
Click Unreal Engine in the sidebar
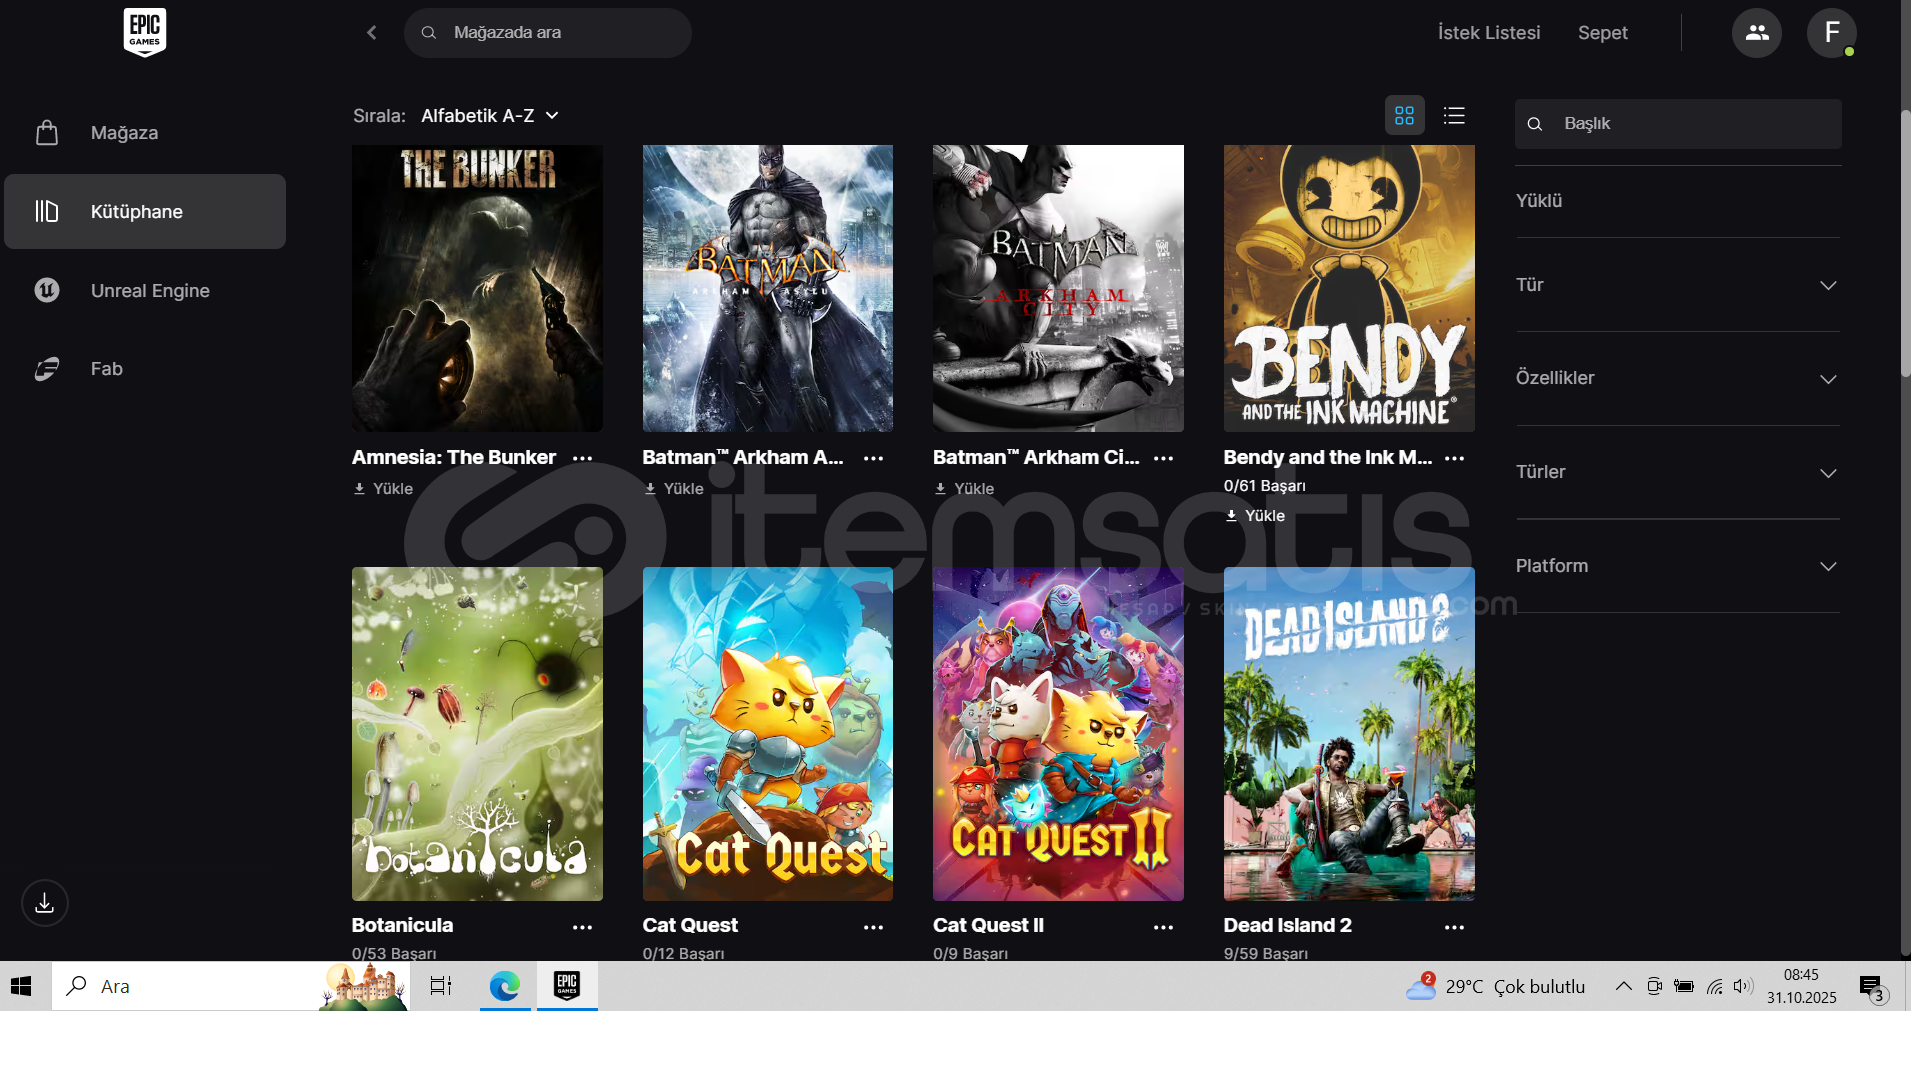pos(150,291)
